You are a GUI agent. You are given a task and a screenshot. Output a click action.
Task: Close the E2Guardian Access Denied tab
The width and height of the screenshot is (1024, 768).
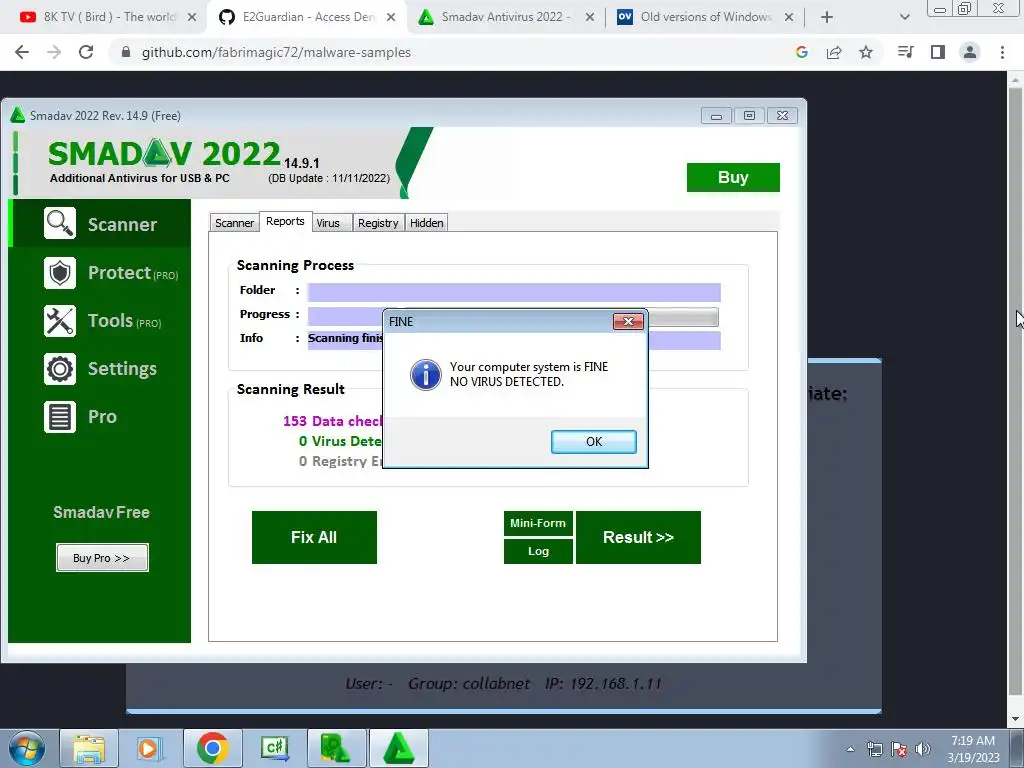click(391, 17)
